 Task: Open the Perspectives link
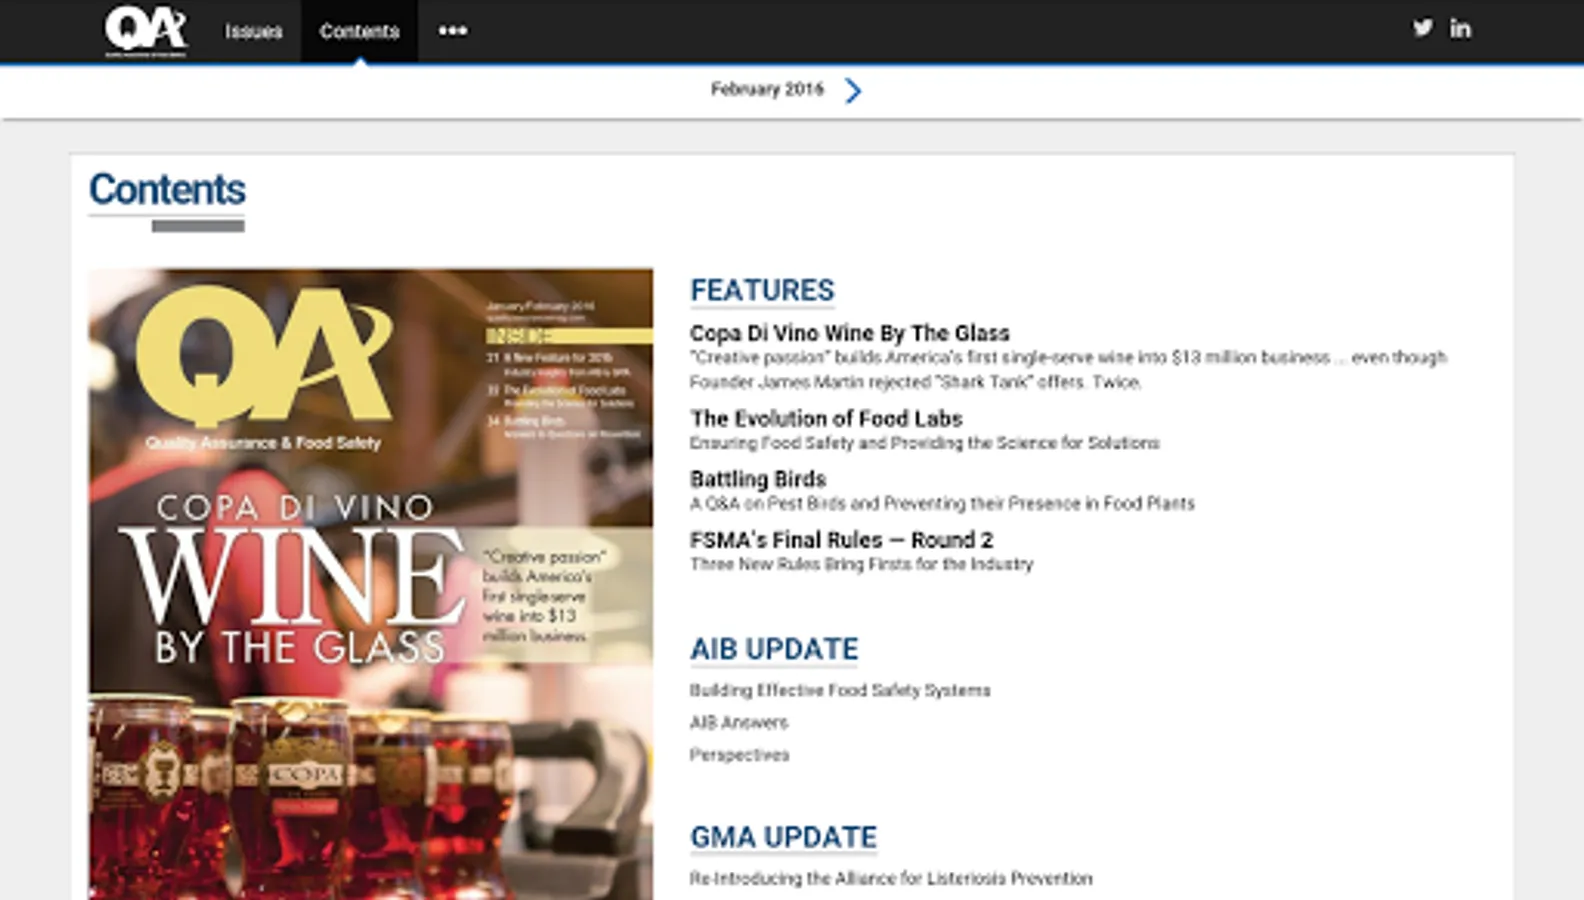tap(739, 755)
